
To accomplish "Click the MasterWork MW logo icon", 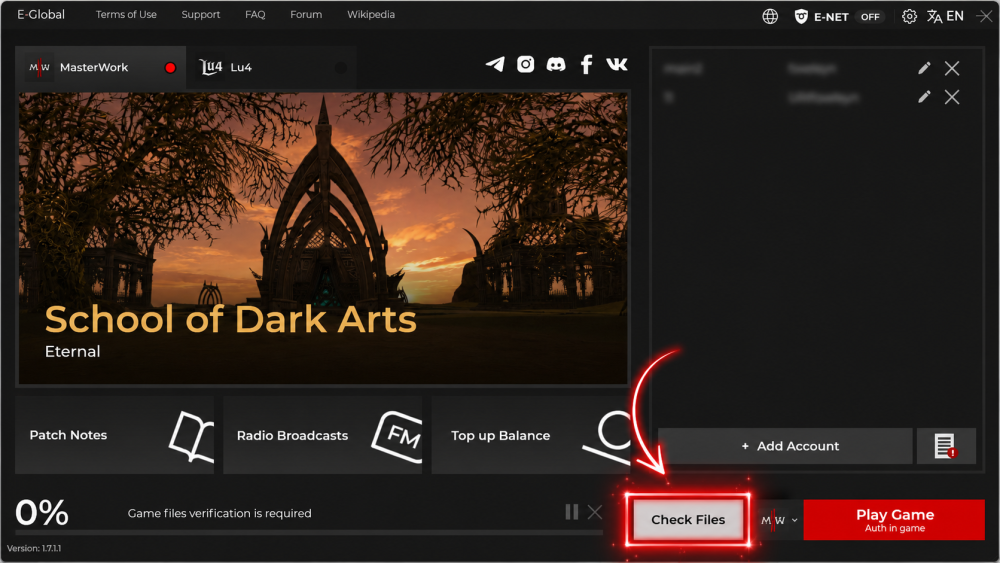I will [40, 68].
